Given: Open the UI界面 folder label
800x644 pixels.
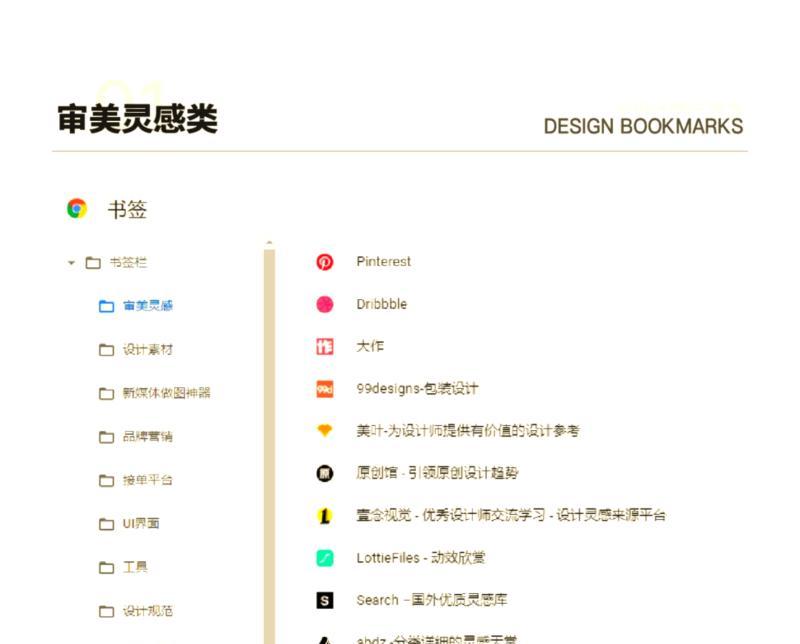Looking at the screenshot, I should click(x=141, y=524).
